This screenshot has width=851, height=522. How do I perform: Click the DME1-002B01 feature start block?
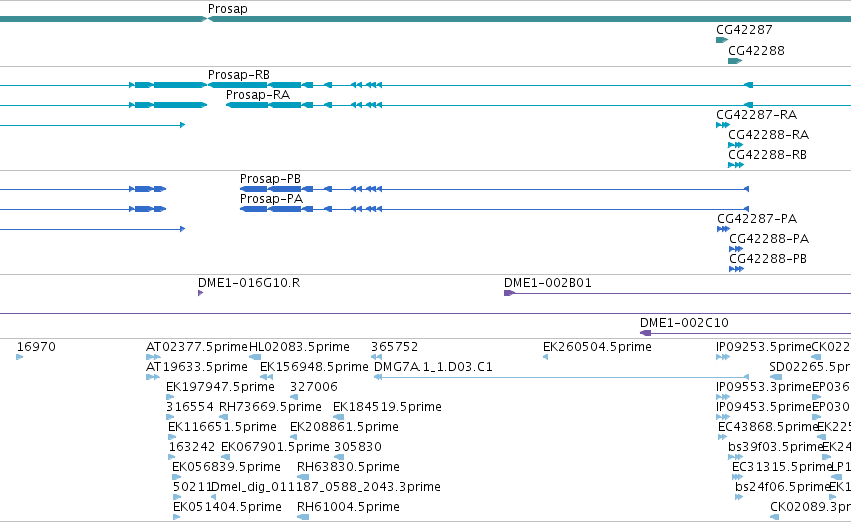[x=509, y=294]
